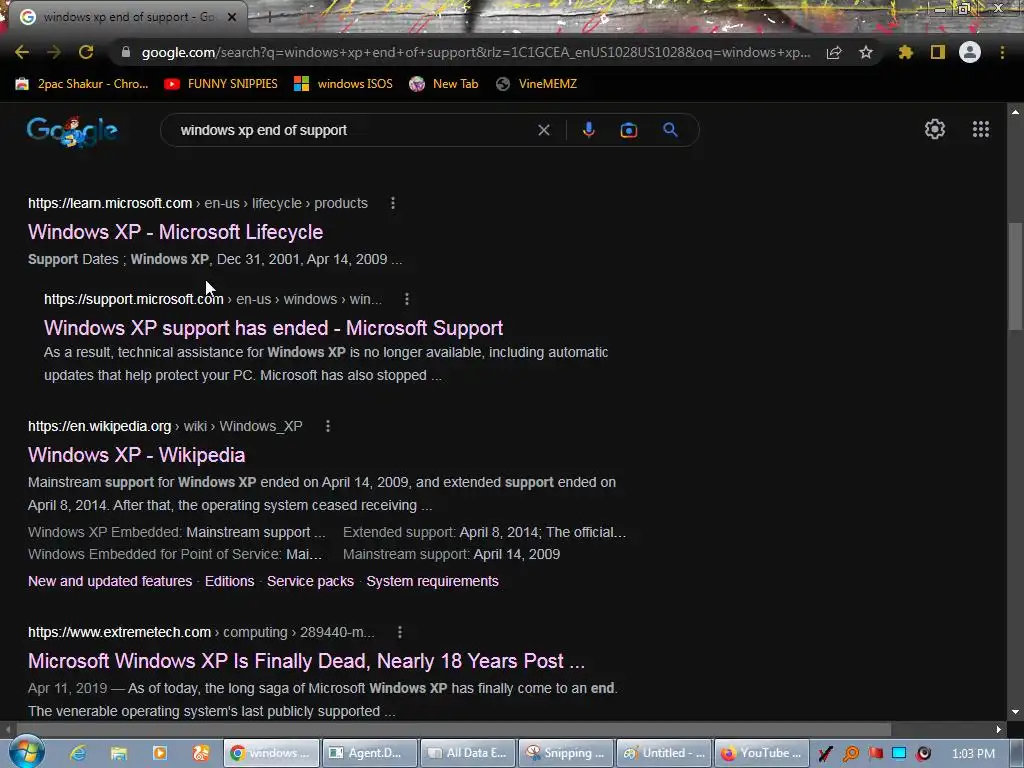Open Windows XP - Wikipedia result
The width and height of the screenshot is (1024, 768).
point(136,455)
